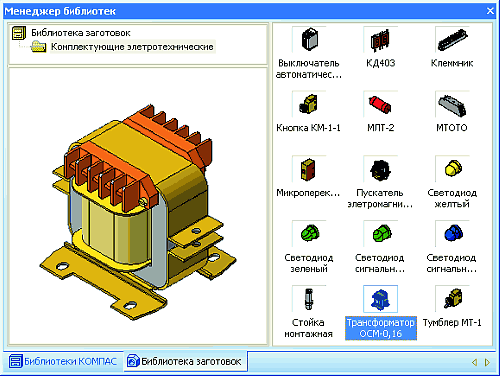Select the yellow Светодиод желтый icon
The width and height of the screenshot is (500, 376).
point(452,169)
